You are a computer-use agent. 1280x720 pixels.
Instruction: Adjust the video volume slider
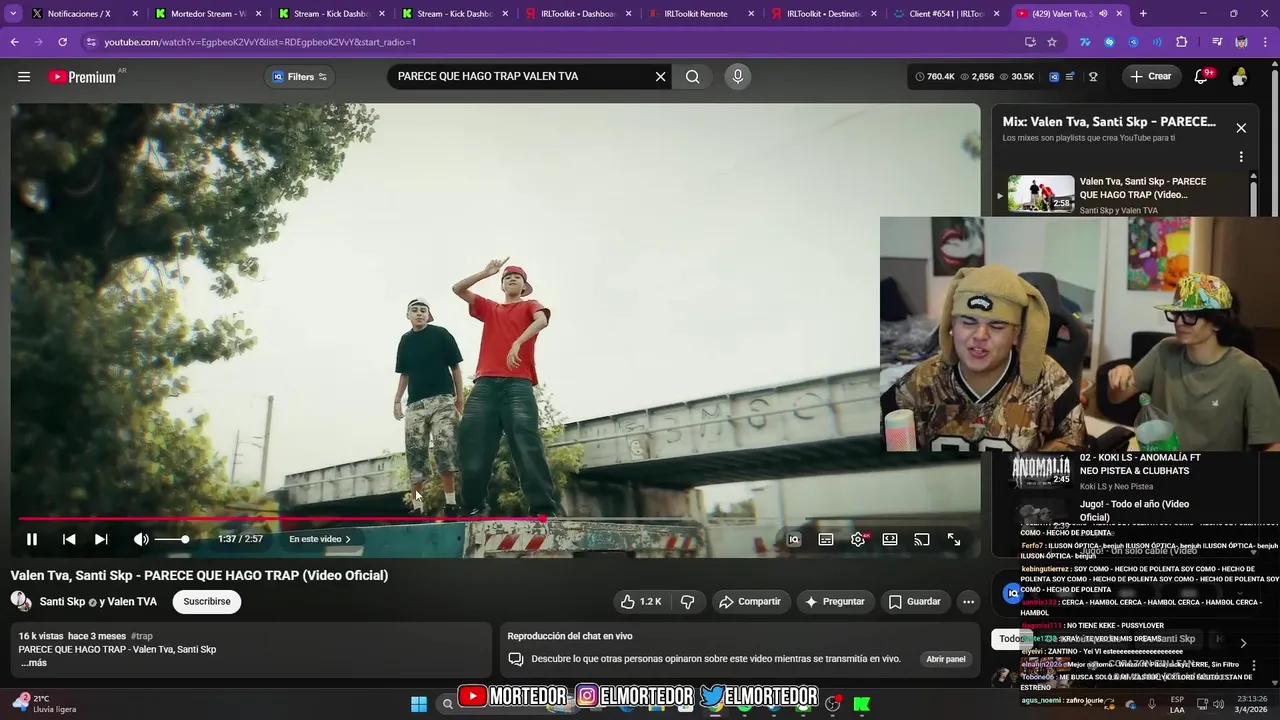click(172, 539)
